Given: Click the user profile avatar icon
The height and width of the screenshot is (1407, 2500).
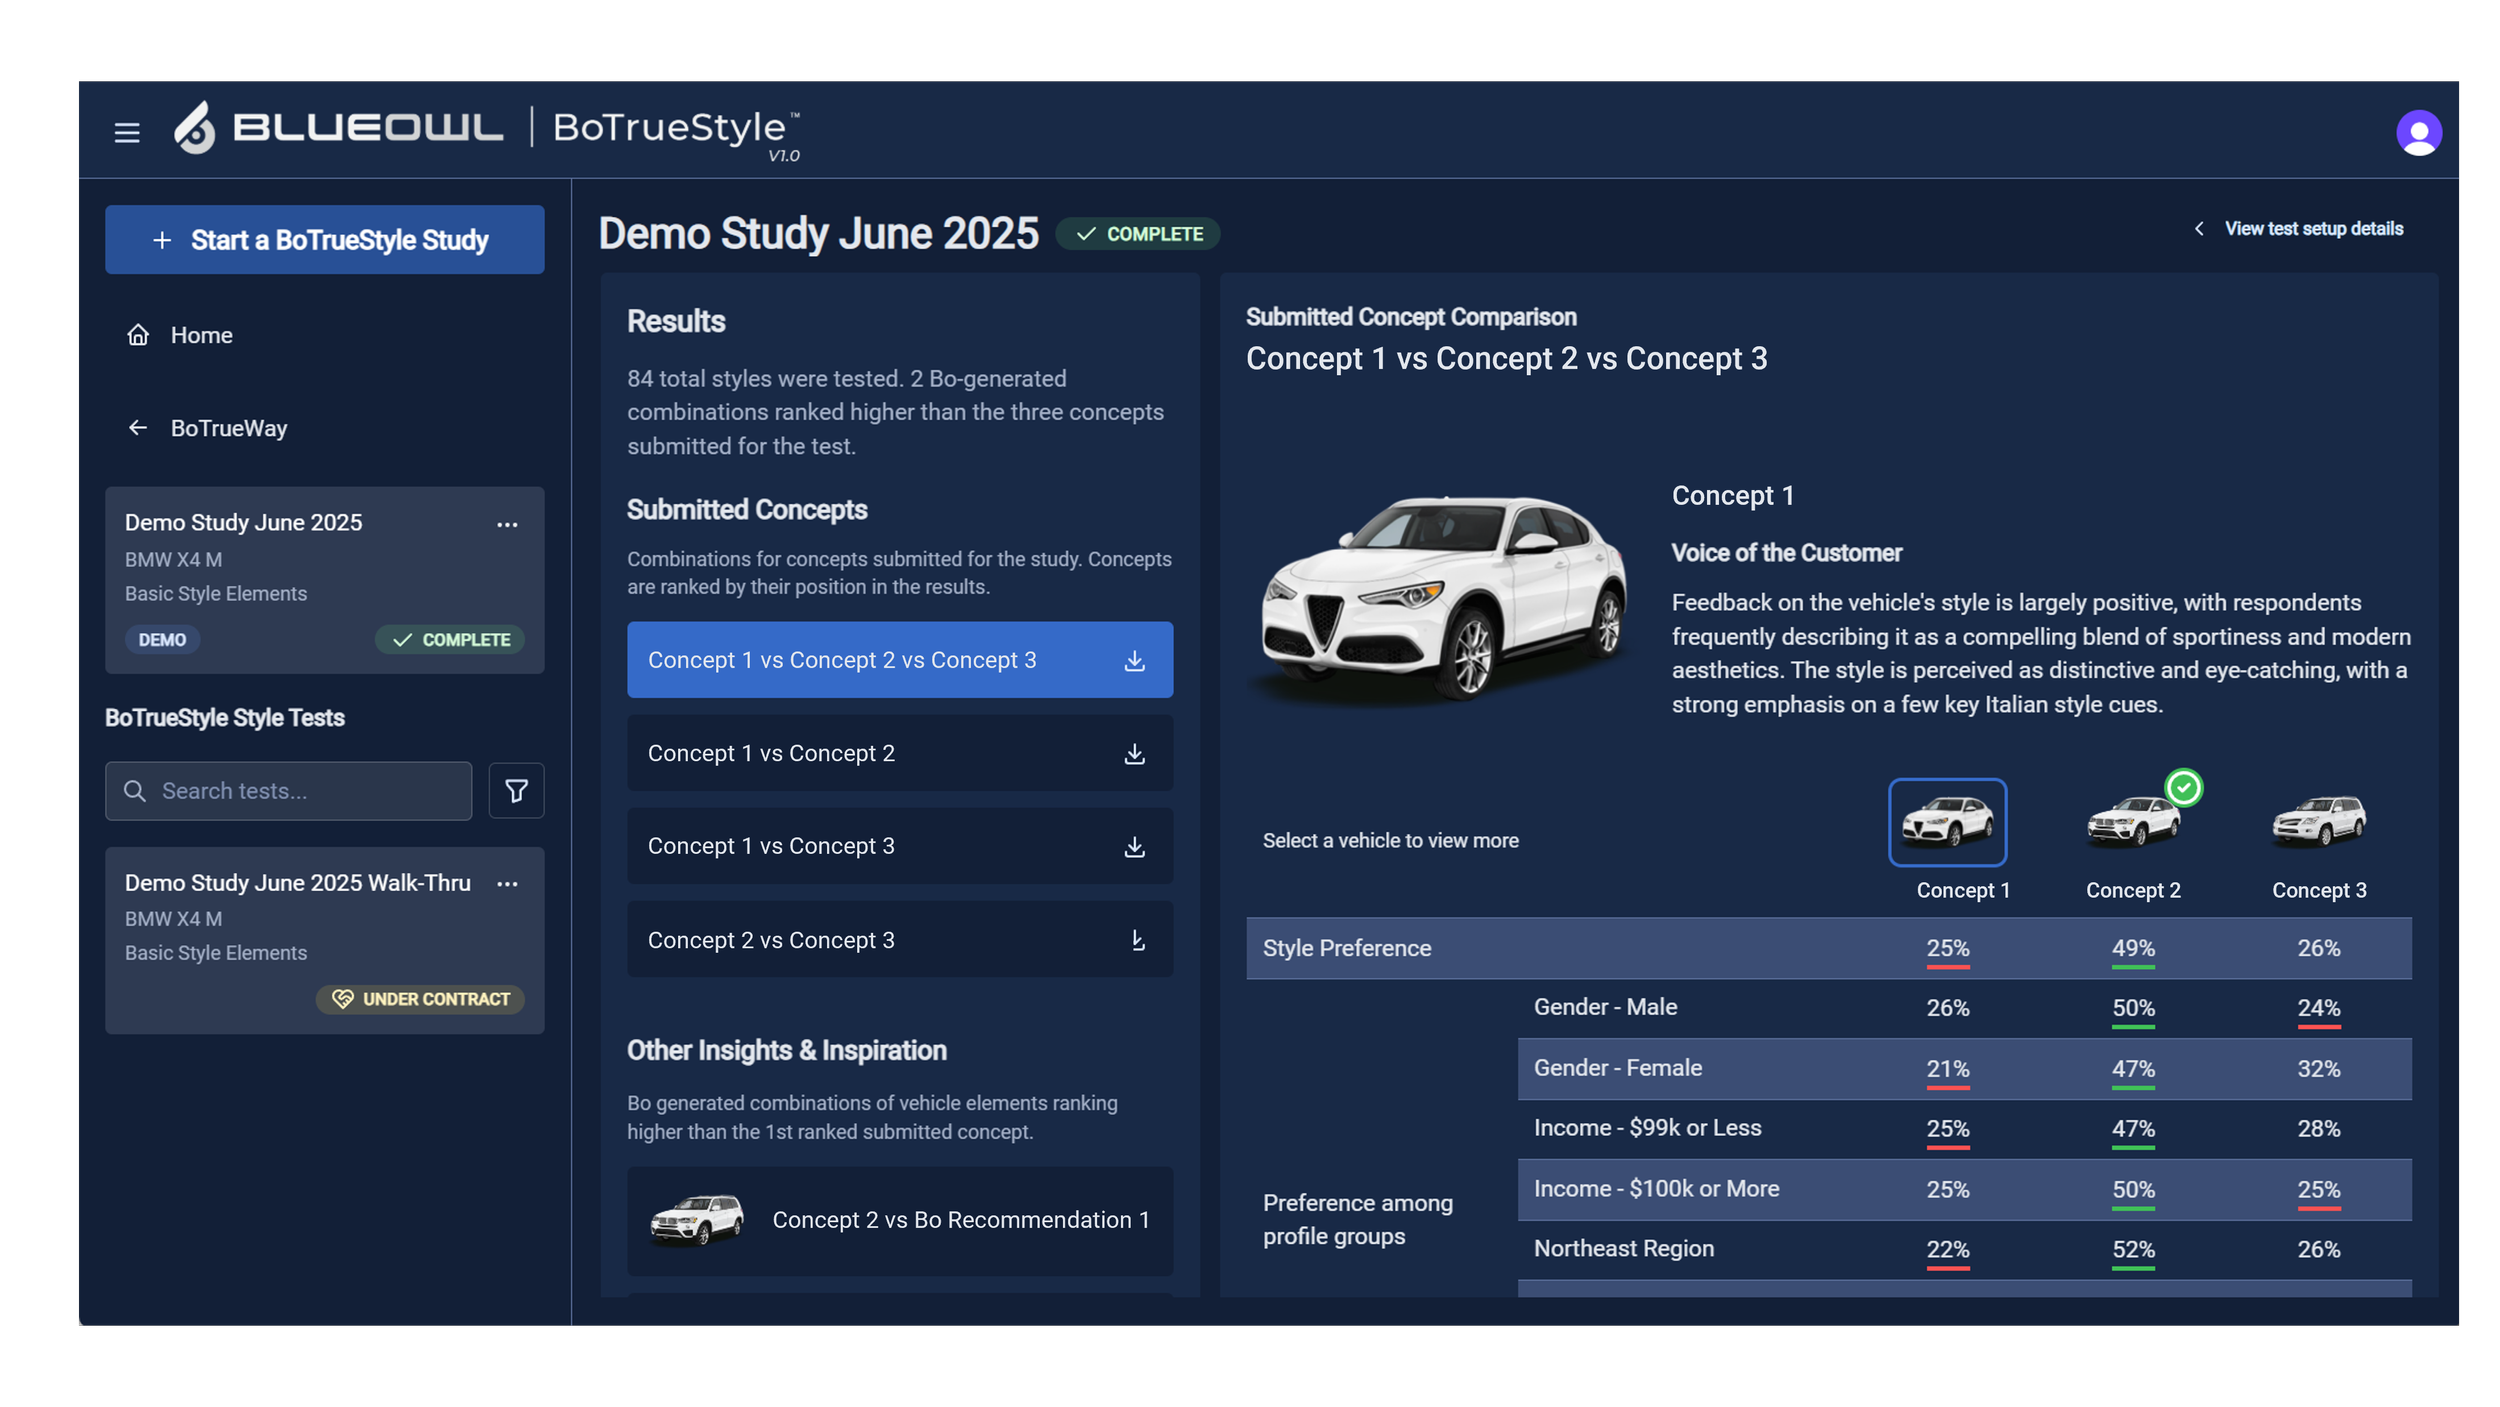Looking at the screenshot, I should [x=2418, y=133].
